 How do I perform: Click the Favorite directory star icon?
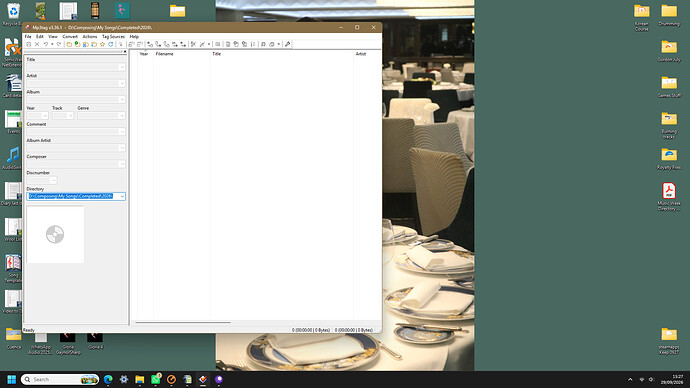pyautogui.click(x=103, y=44)
